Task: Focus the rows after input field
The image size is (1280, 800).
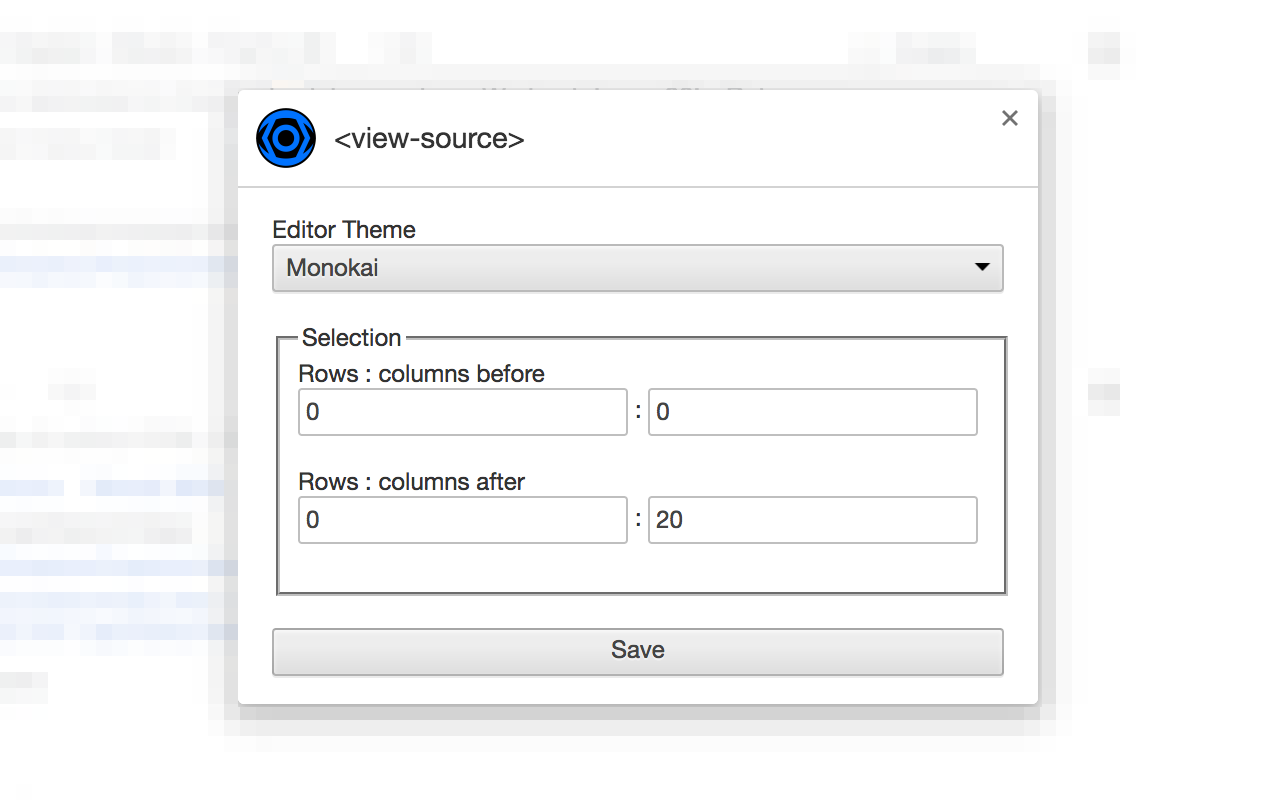Action: tap(462, 520)
